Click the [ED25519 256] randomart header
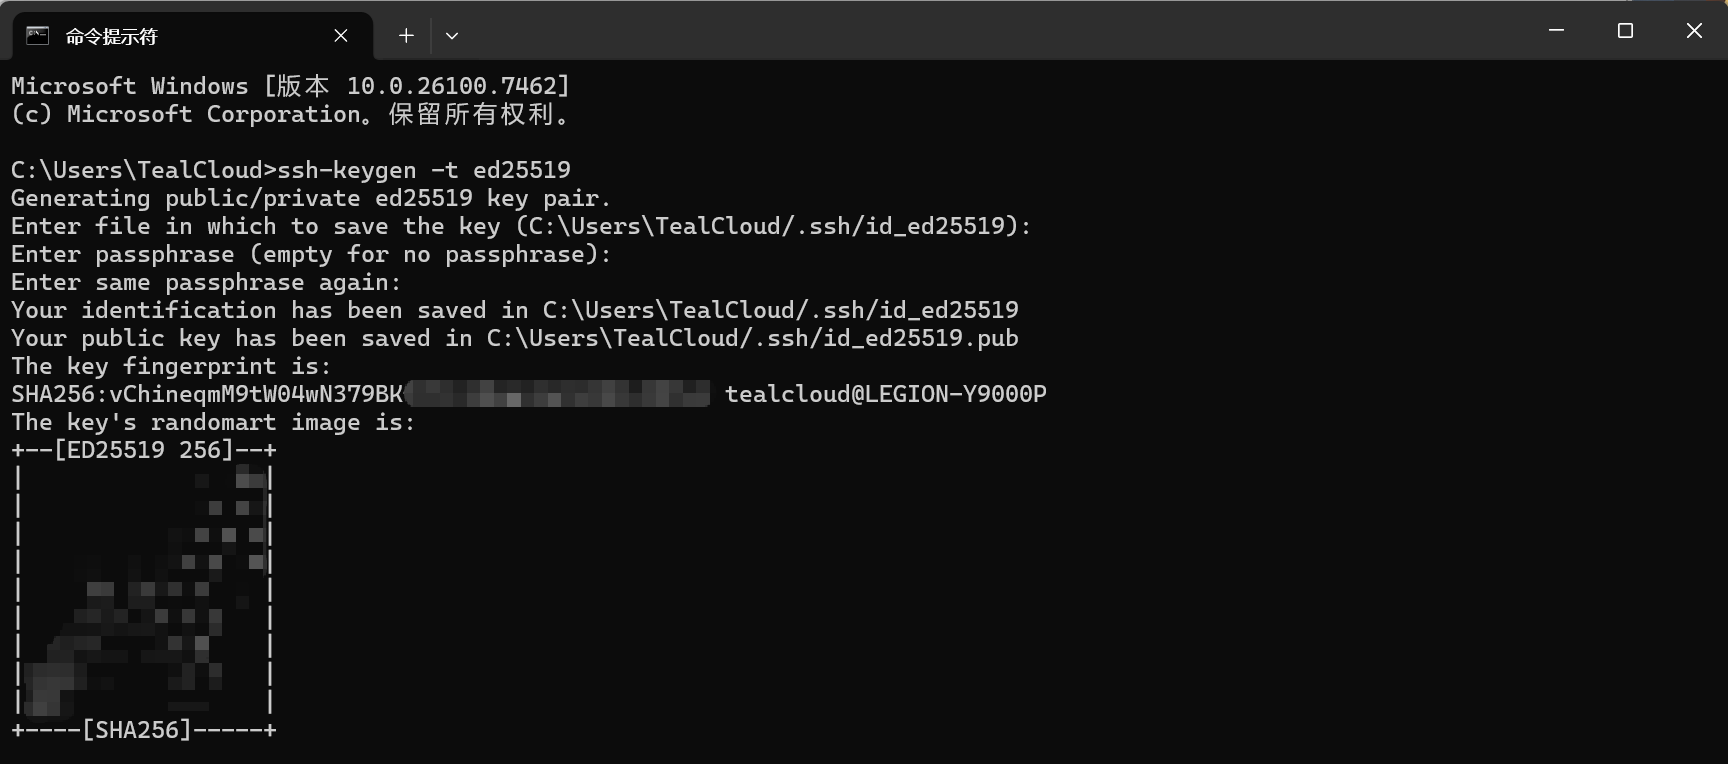The image size is (1728, 764). point(144,450)
